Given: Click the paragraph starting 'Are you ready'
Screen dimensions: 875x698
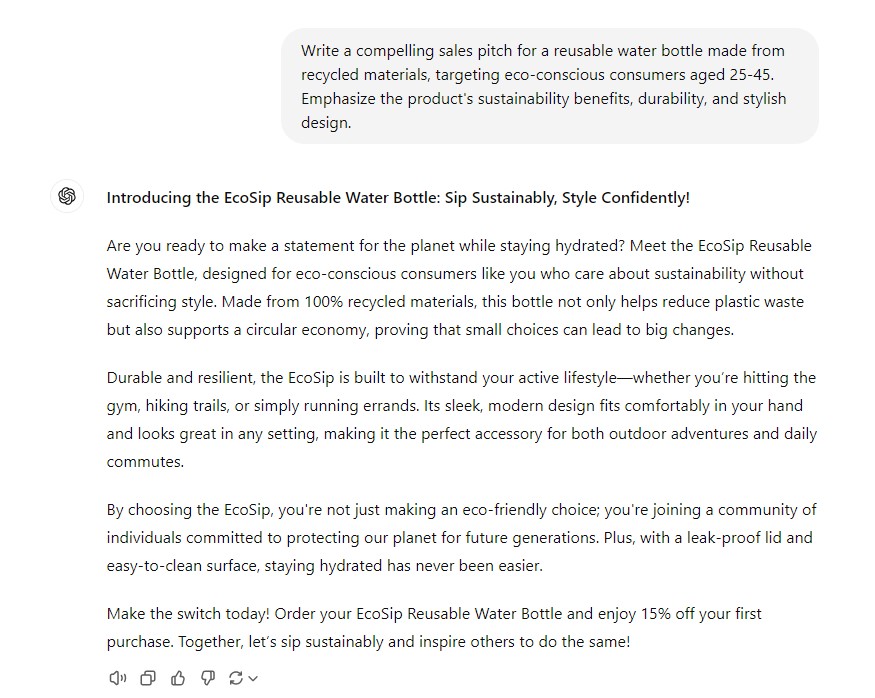Looking at the screenshot, I should click(x=461, y=288).
